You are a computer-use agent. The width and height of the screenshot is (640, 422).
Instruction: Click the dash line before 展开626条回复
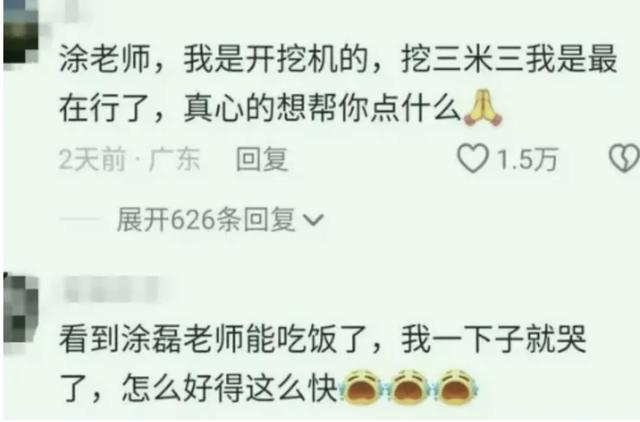[x=80, y=220]
